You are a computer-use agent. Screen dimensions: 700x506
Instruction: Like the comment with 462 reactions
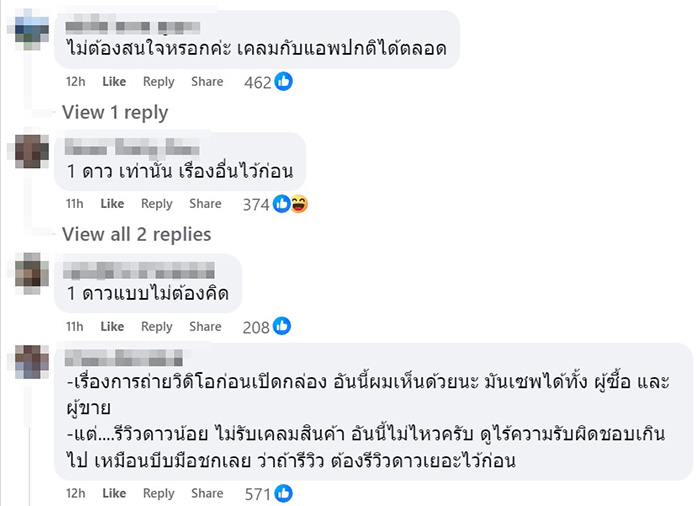113,82
